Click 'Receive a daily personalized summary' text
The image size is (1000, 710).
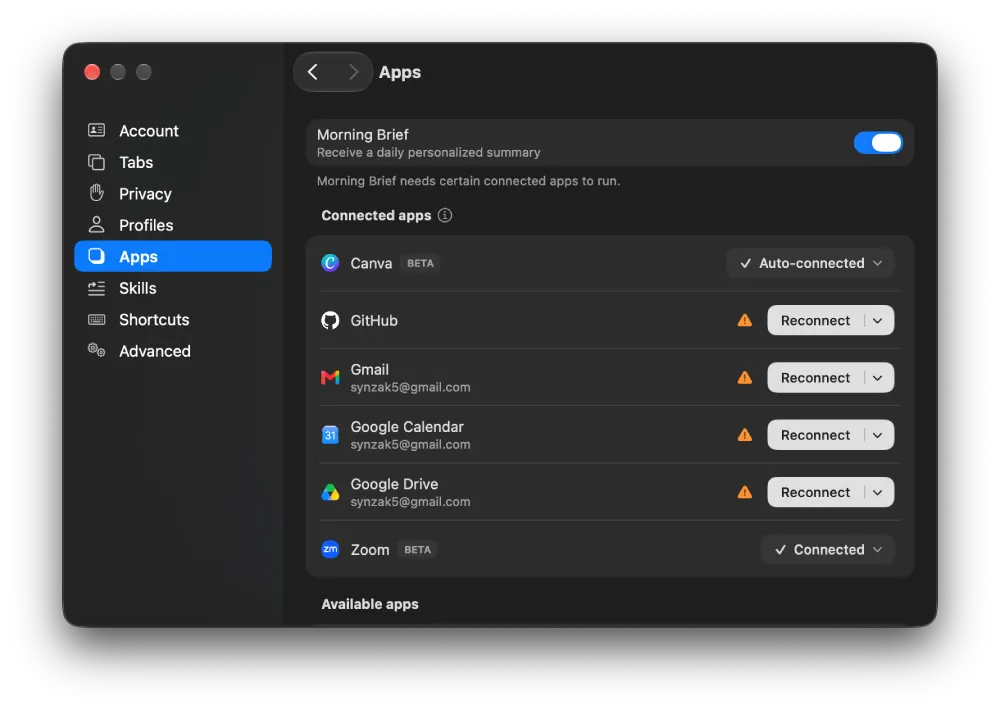pos(429,152)
